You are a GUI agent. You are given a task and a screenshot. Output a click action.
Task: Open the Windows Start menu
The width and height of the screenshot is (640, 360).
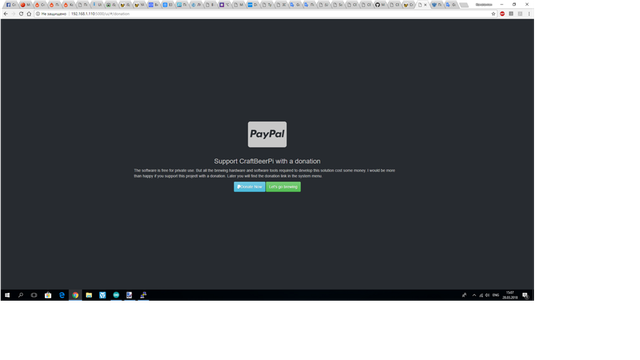(7, 295)
